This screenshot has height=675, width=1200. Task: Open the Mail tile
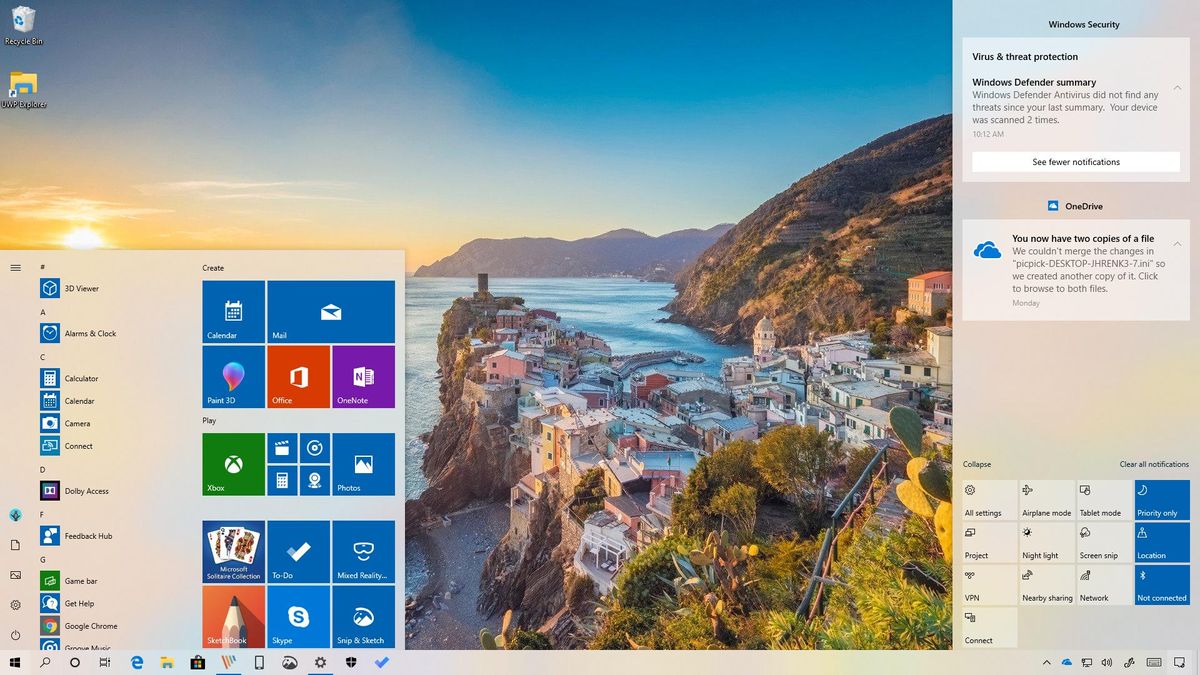pos(331,312)
